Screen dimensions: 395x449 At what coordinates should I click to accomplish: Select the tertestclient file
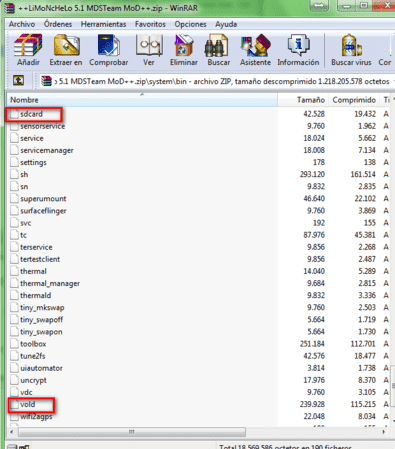[40, 259]
